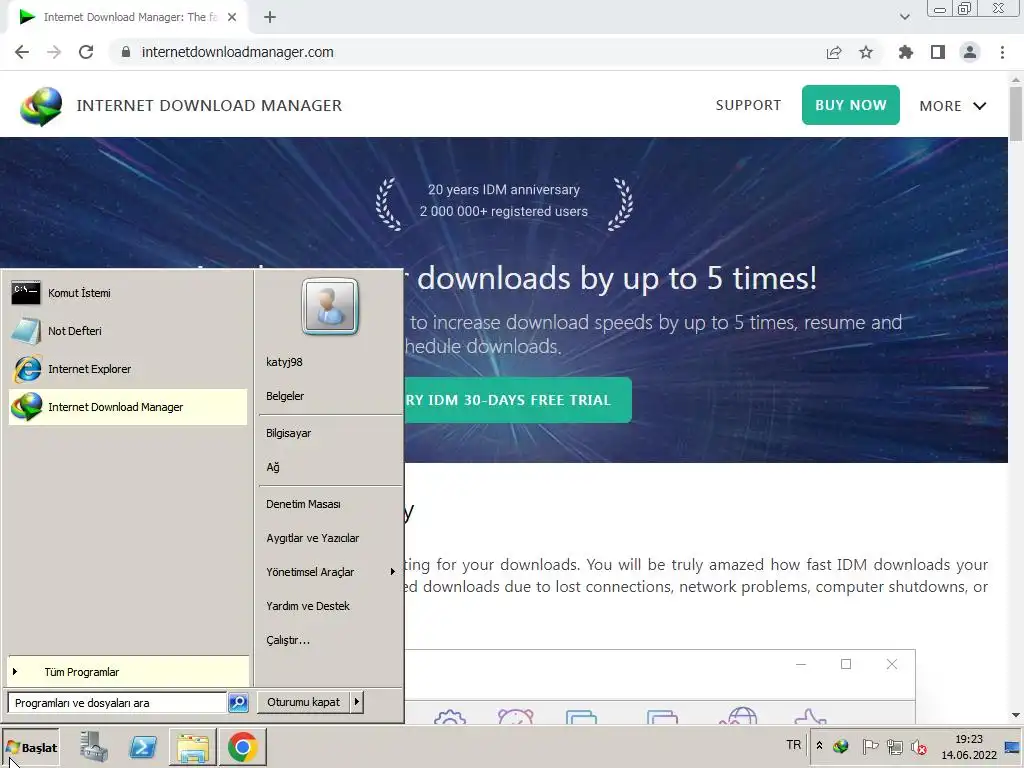Viewport: 1024px width, 768px height.
Task: Reload the current page
Action: point(86,52)
